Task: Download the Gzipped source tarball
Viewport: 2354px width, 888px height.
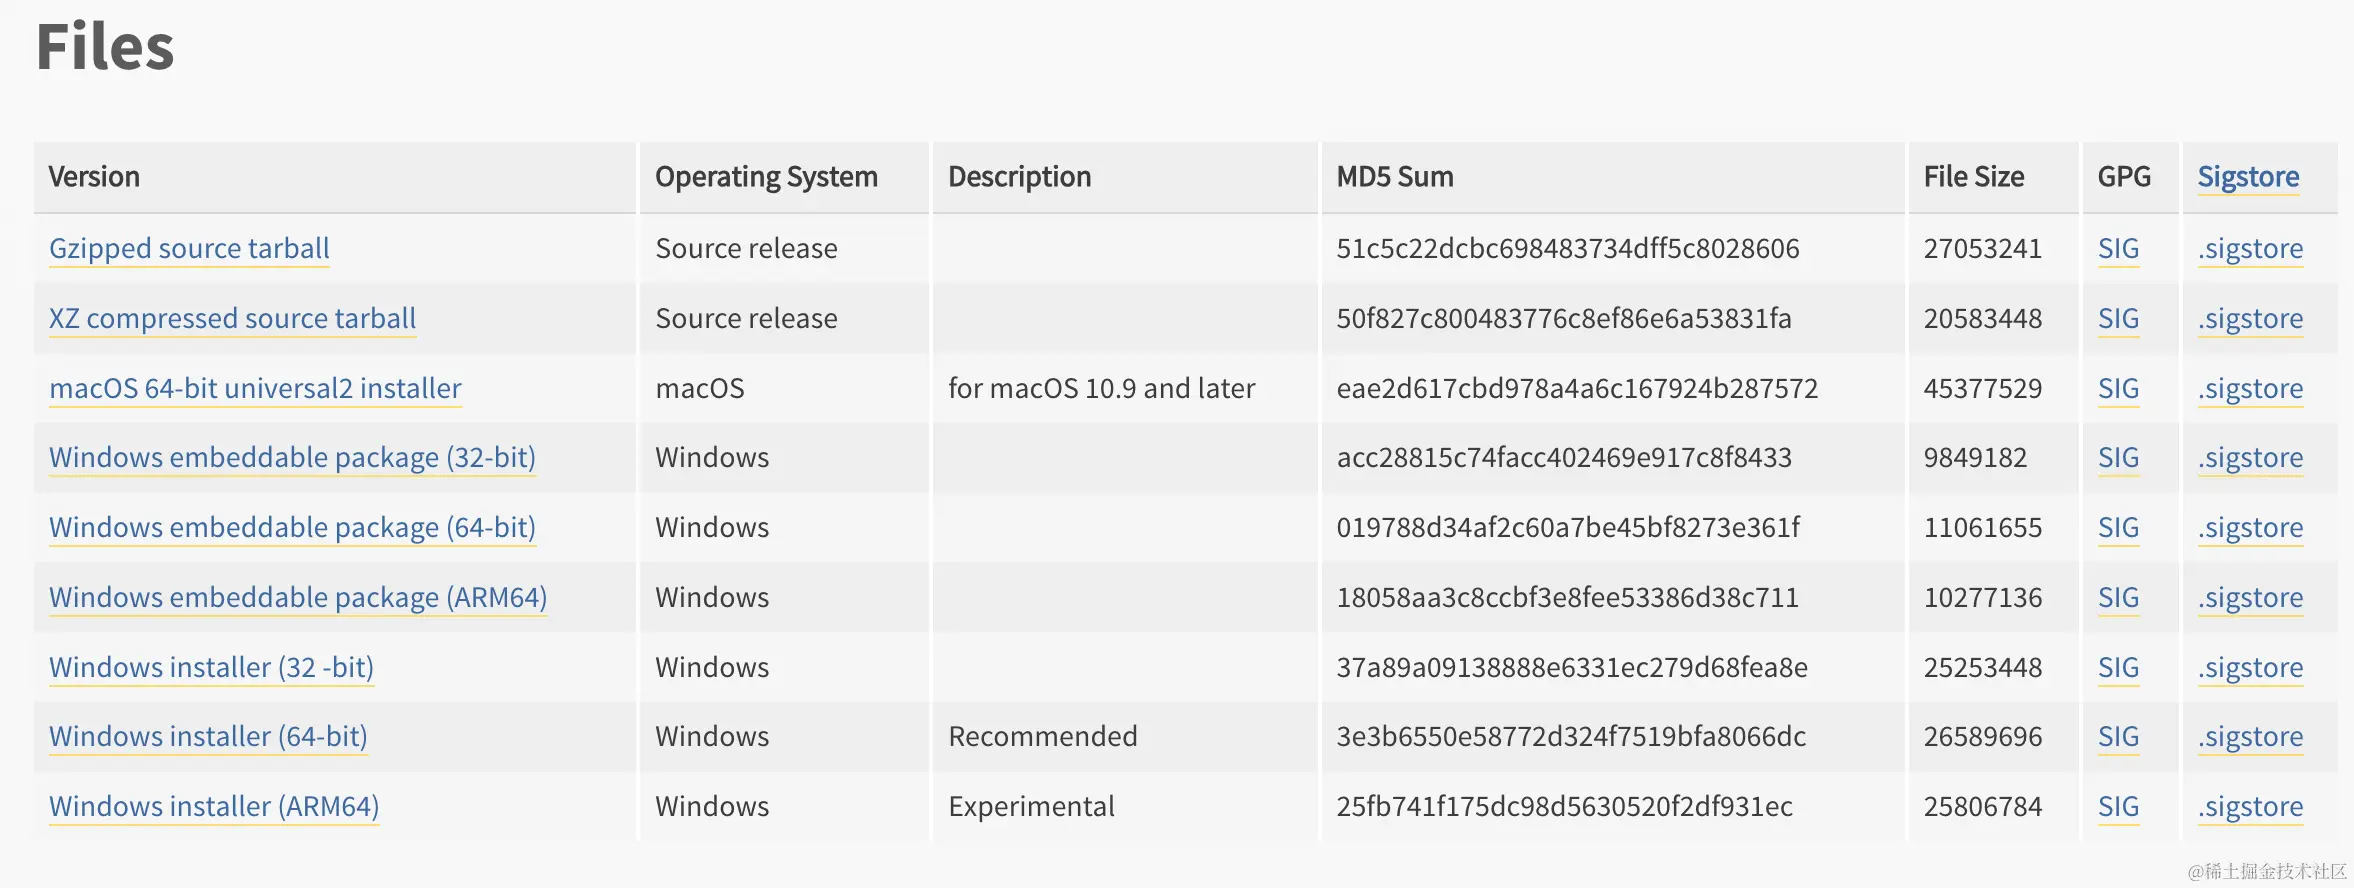Action: pyautogui.click(x=188, y=248)
